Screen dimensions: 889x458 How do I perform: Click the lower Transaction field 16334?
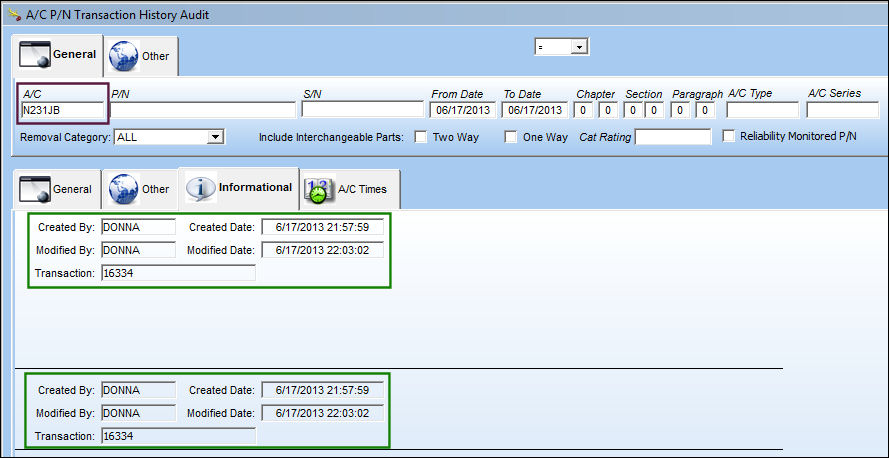[179, 436]
